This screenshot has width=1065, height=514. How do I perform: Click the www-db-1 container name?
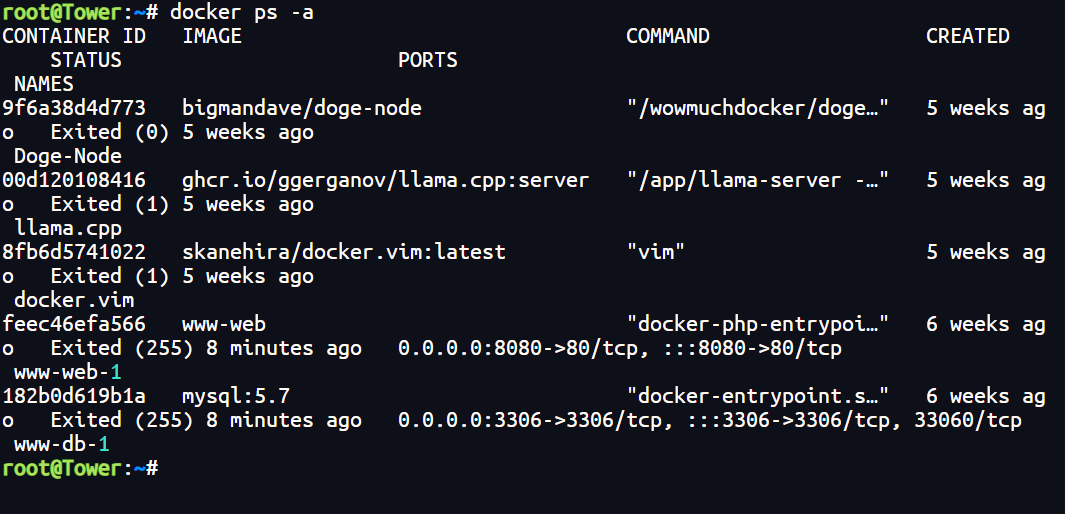click(x=62, y=445)
